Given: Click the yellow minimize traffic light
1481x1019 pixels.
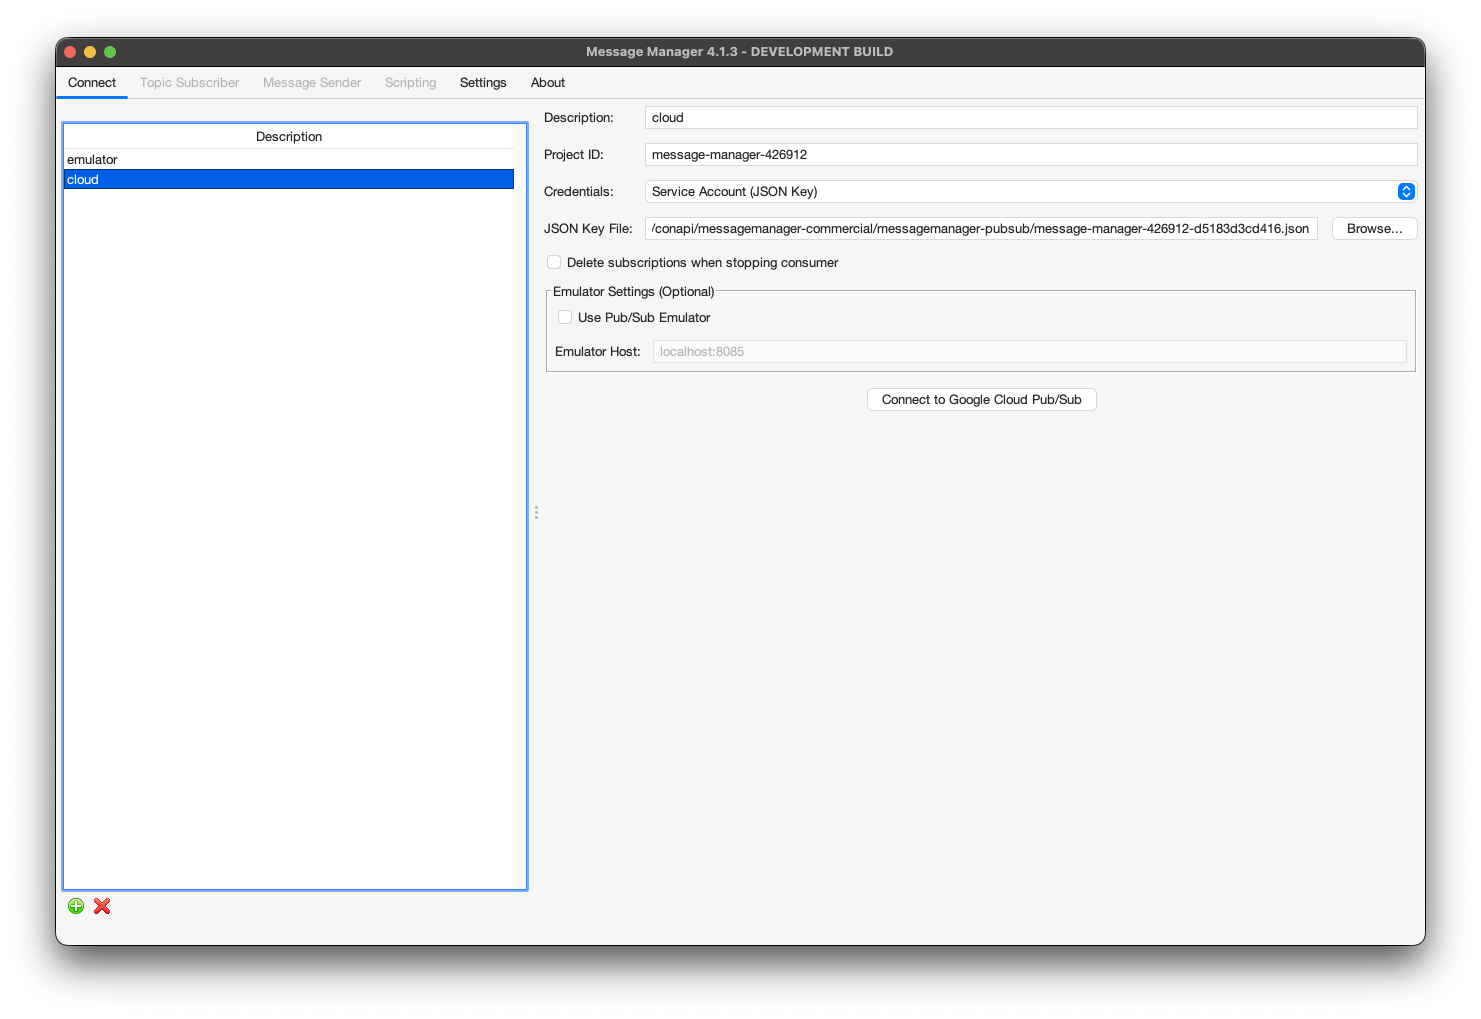Looking at the screenshot, I should [90, 51].
